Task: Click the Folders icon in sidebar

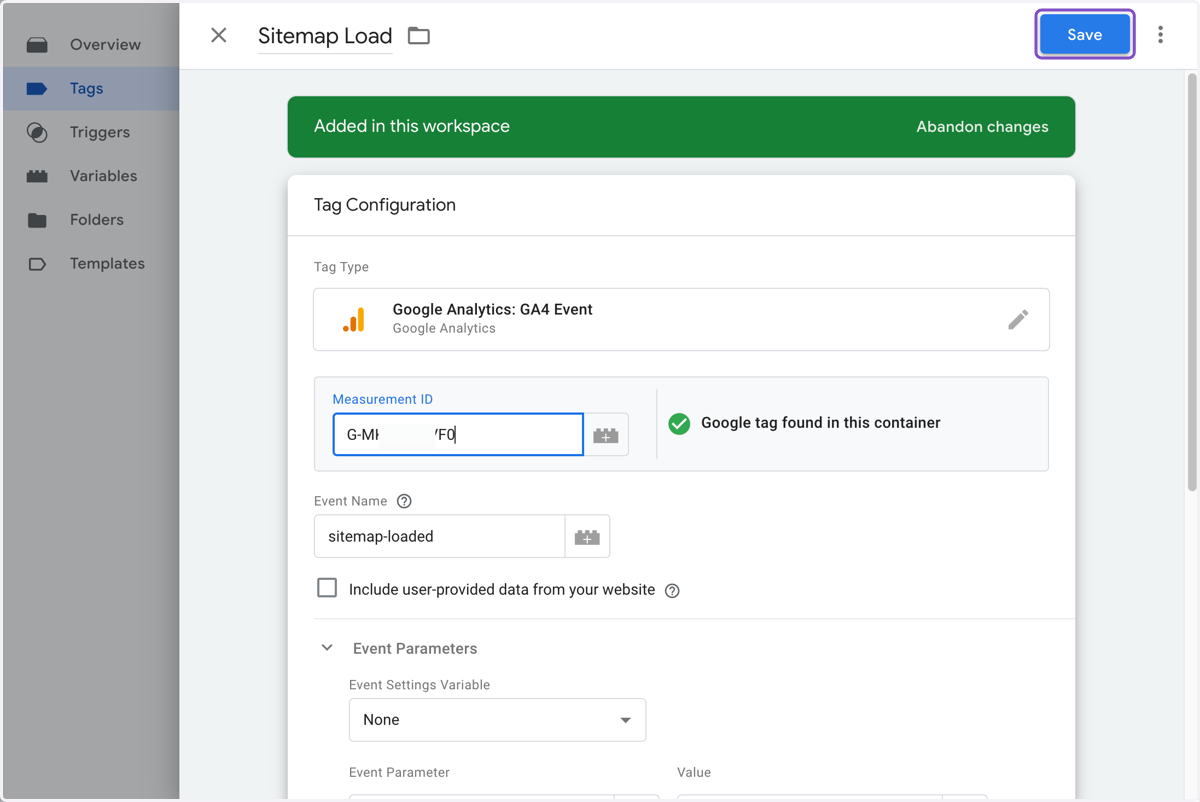Action: point(37,220)
